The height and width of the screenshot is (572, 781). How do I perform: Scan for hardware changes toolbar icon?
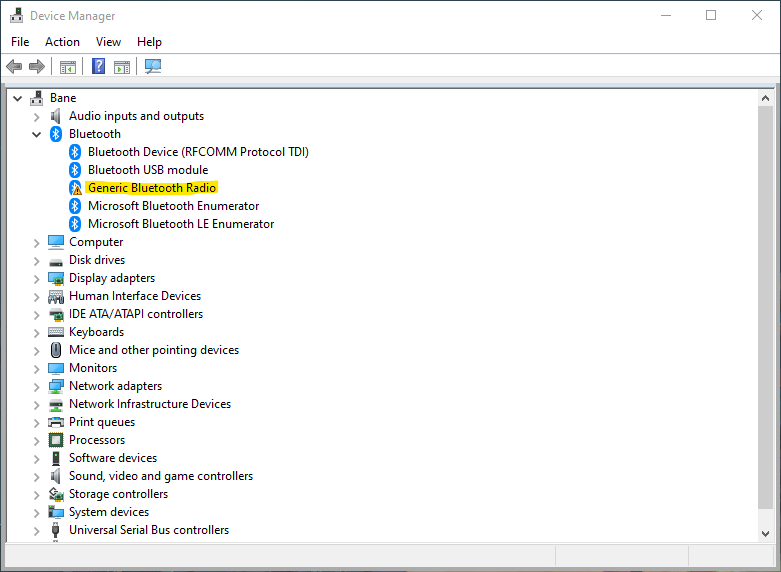(x=153, y=66)
